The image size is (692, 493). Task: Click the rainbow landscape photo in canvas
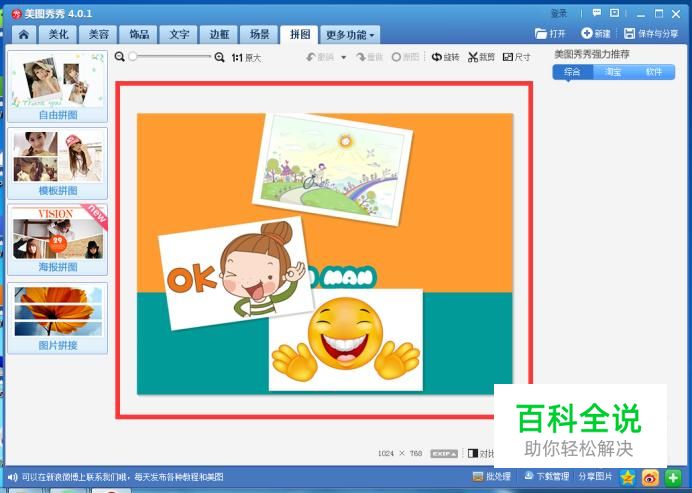click(333, 169)
